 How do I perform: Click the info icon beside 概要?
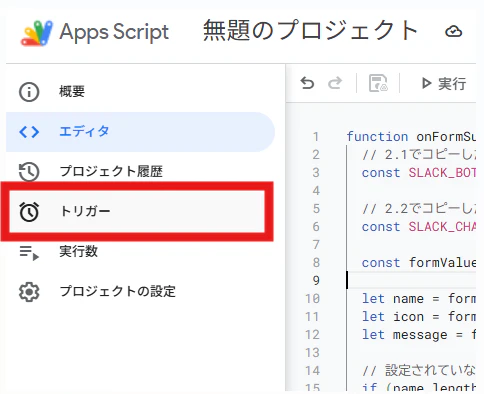click(29, 92)
